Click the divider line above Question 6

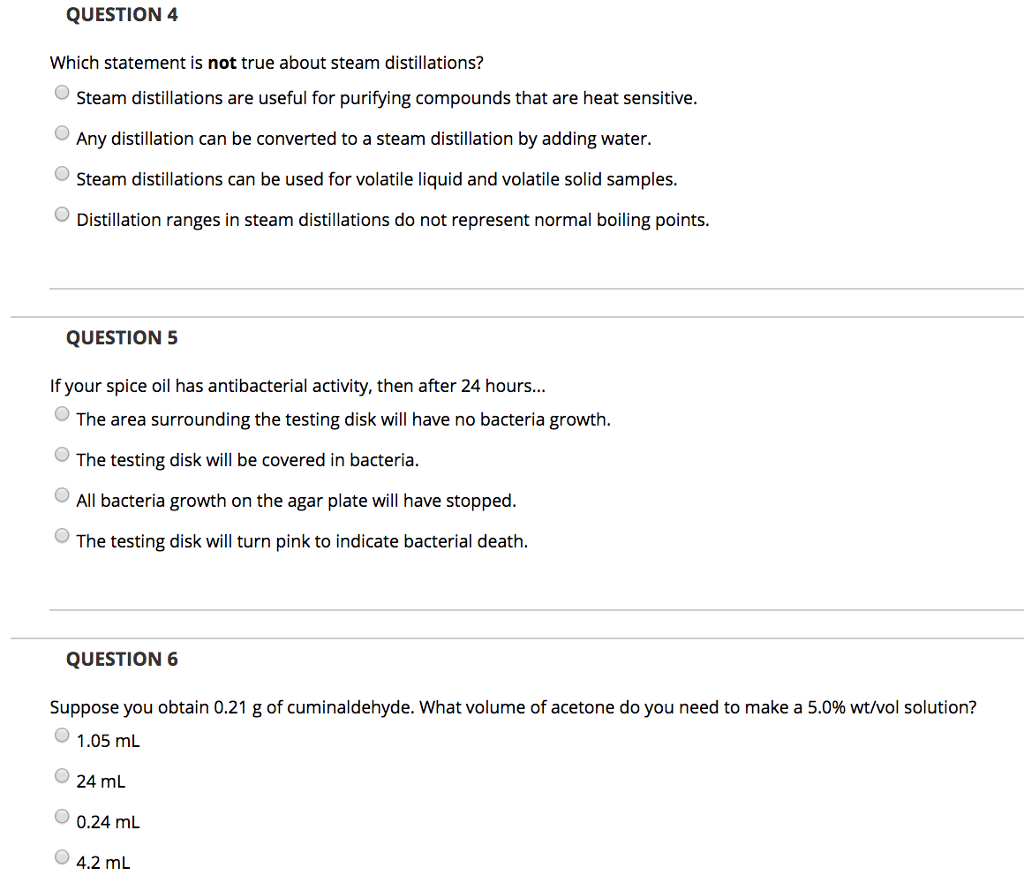click(512, 637)
